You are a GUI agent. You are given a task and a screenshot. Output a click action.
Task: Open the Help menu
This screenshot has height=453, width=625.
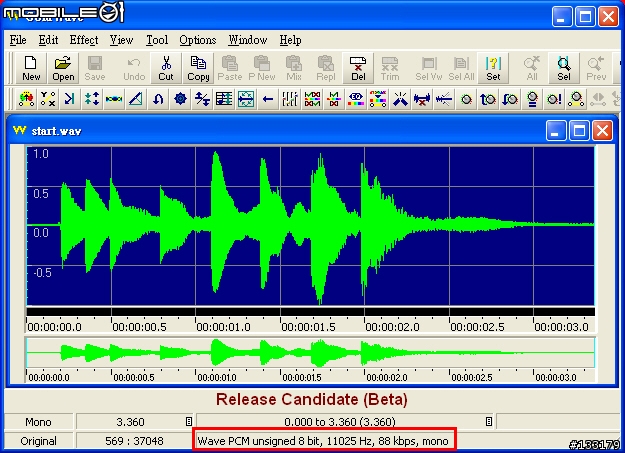[290, 40]
